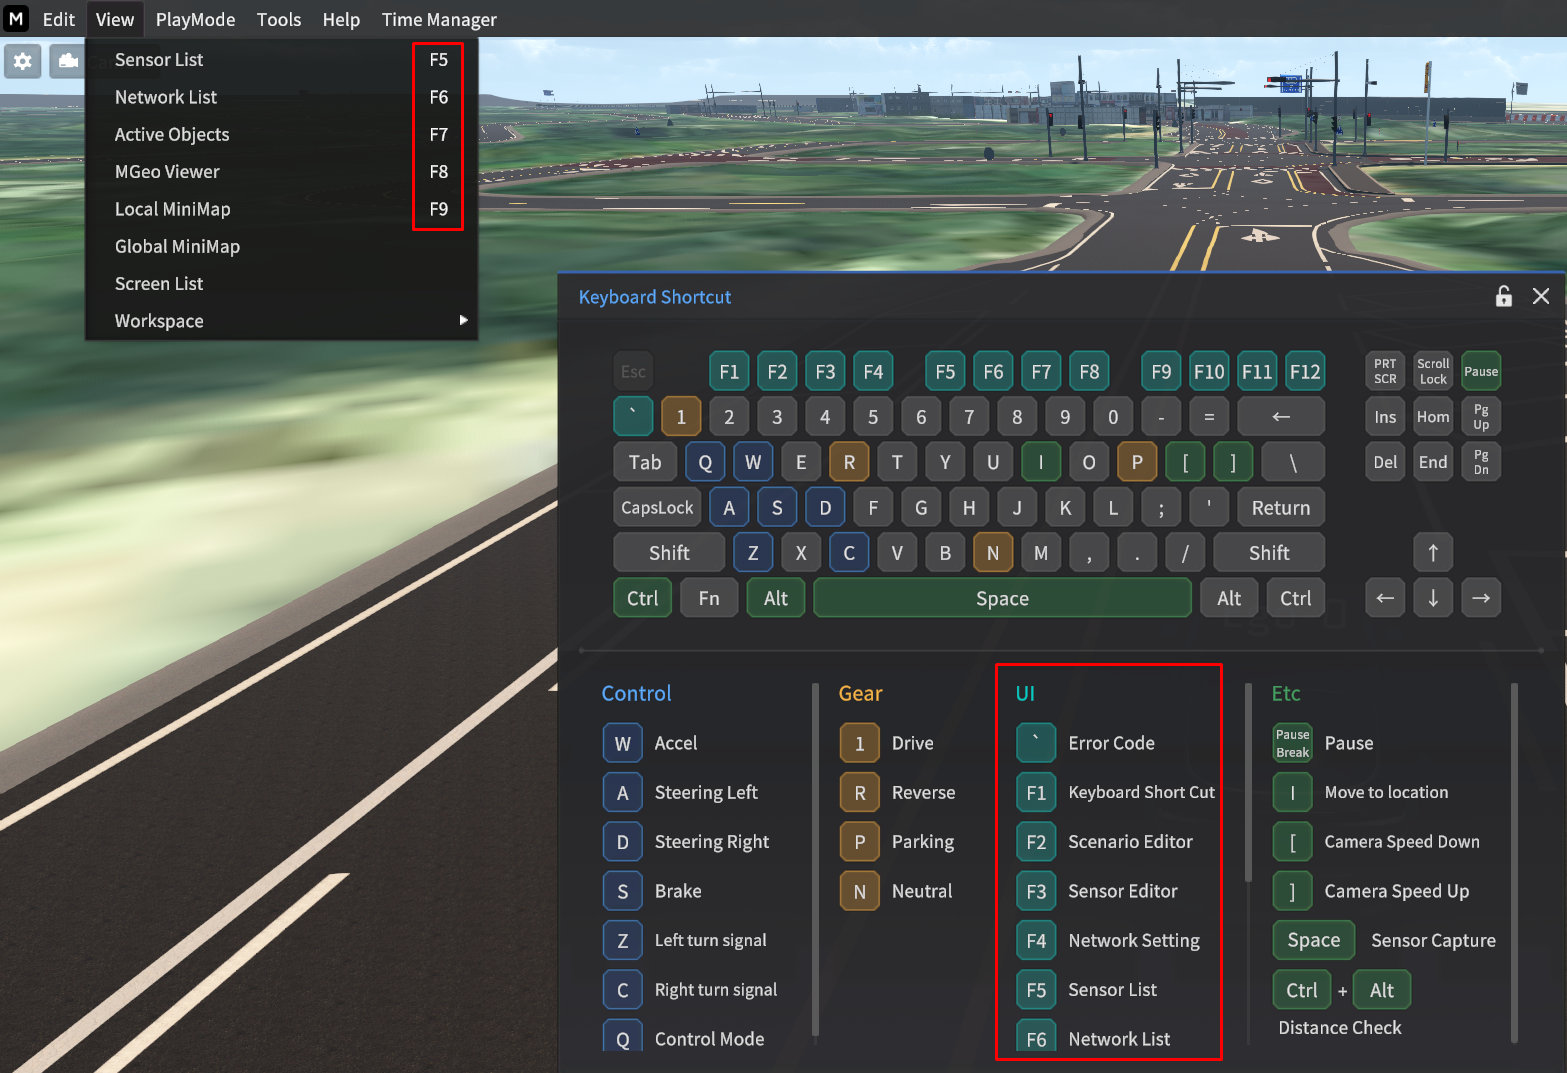Select the camera capture icon in toolbar
Viewport: 1567px width, 1073px height.
point(67,61)
